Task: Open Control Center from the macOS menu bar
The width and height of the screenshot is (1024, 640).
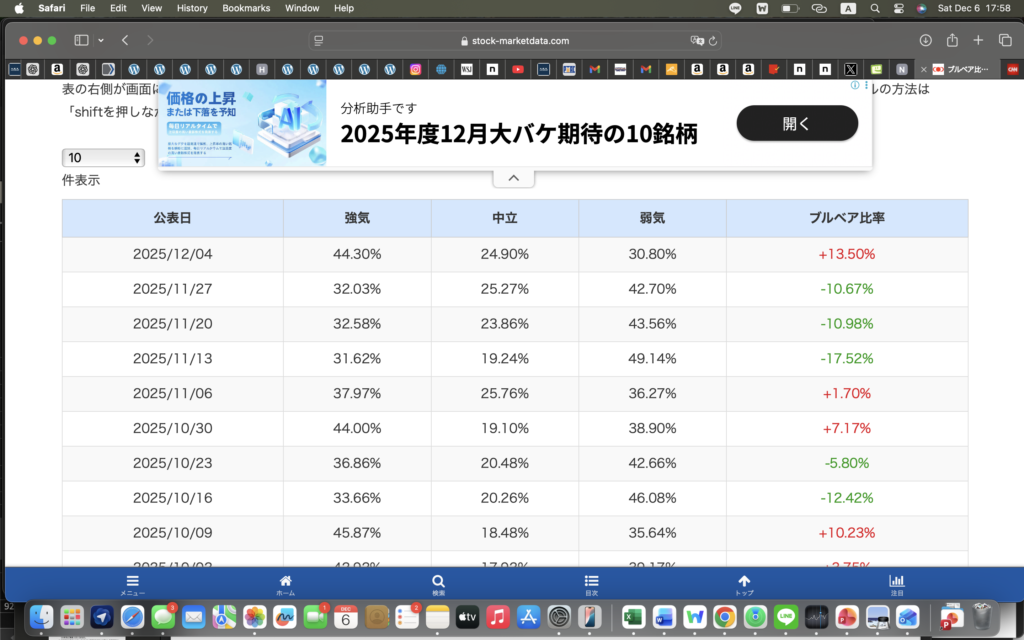Action: [x=897, y=8]
